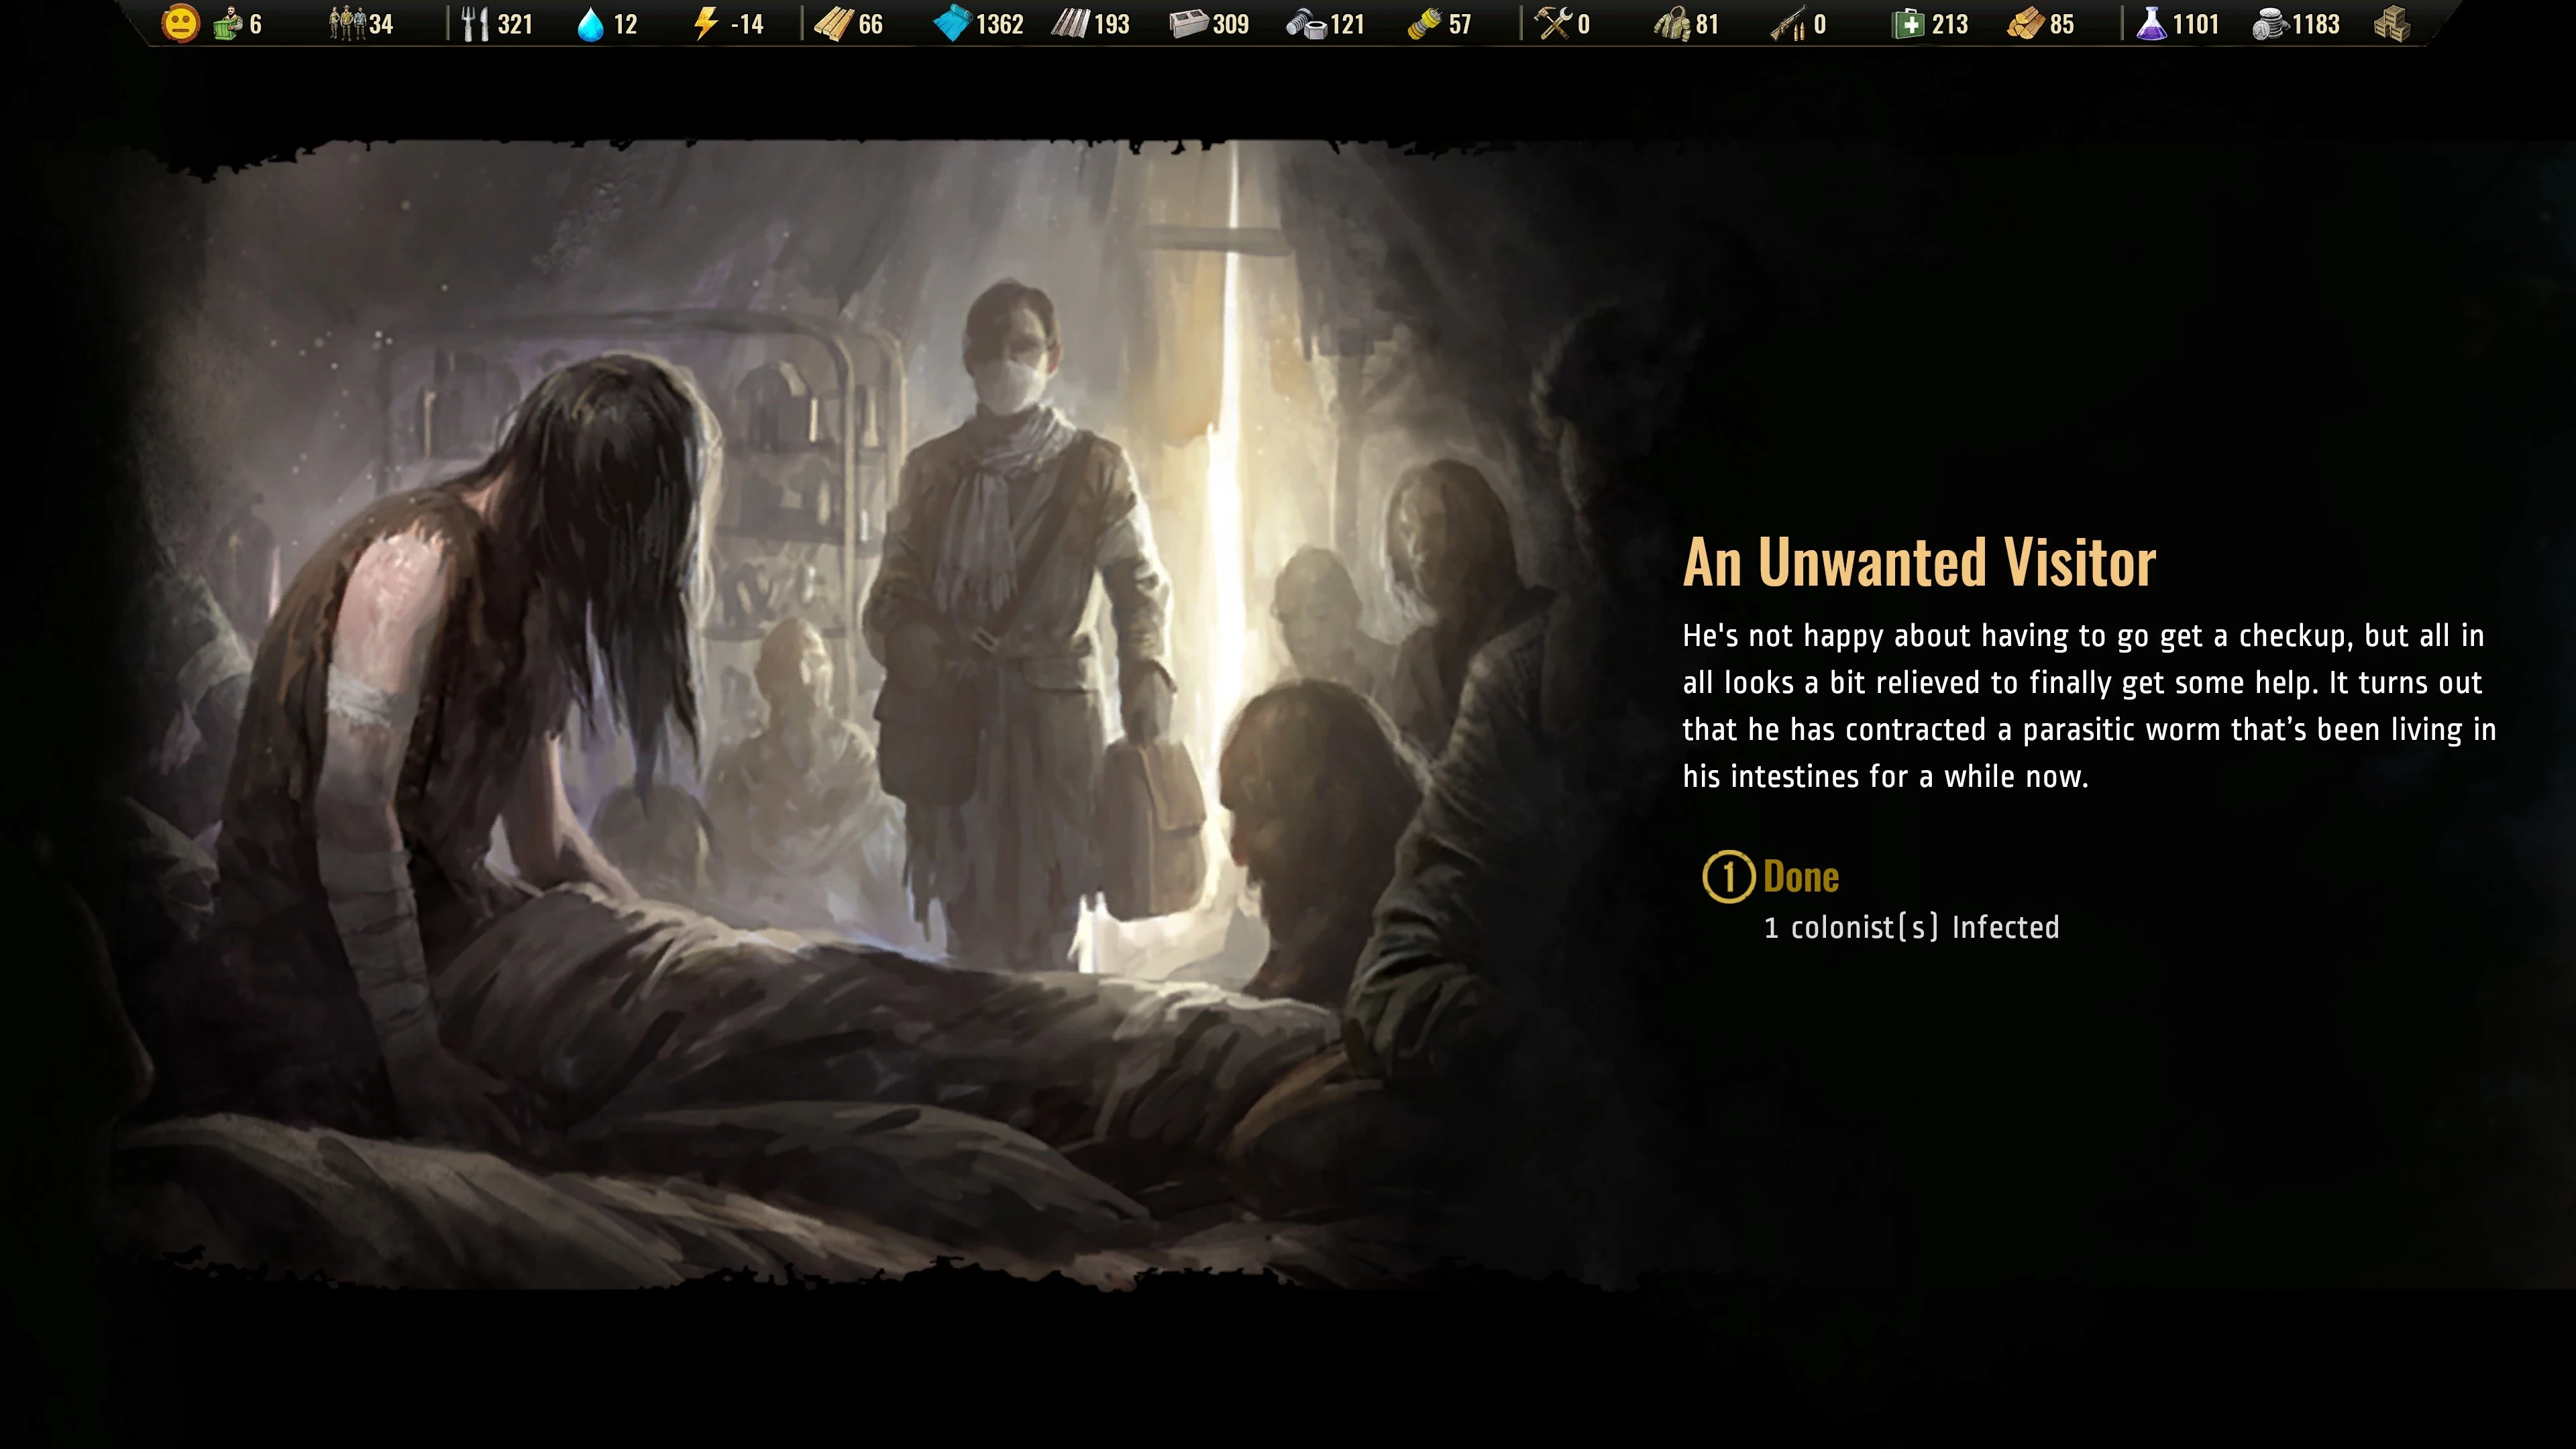2576x1449 pixels.
Task: Click the circled number 1 choice marker
Action: click(x=1728, y=877)
